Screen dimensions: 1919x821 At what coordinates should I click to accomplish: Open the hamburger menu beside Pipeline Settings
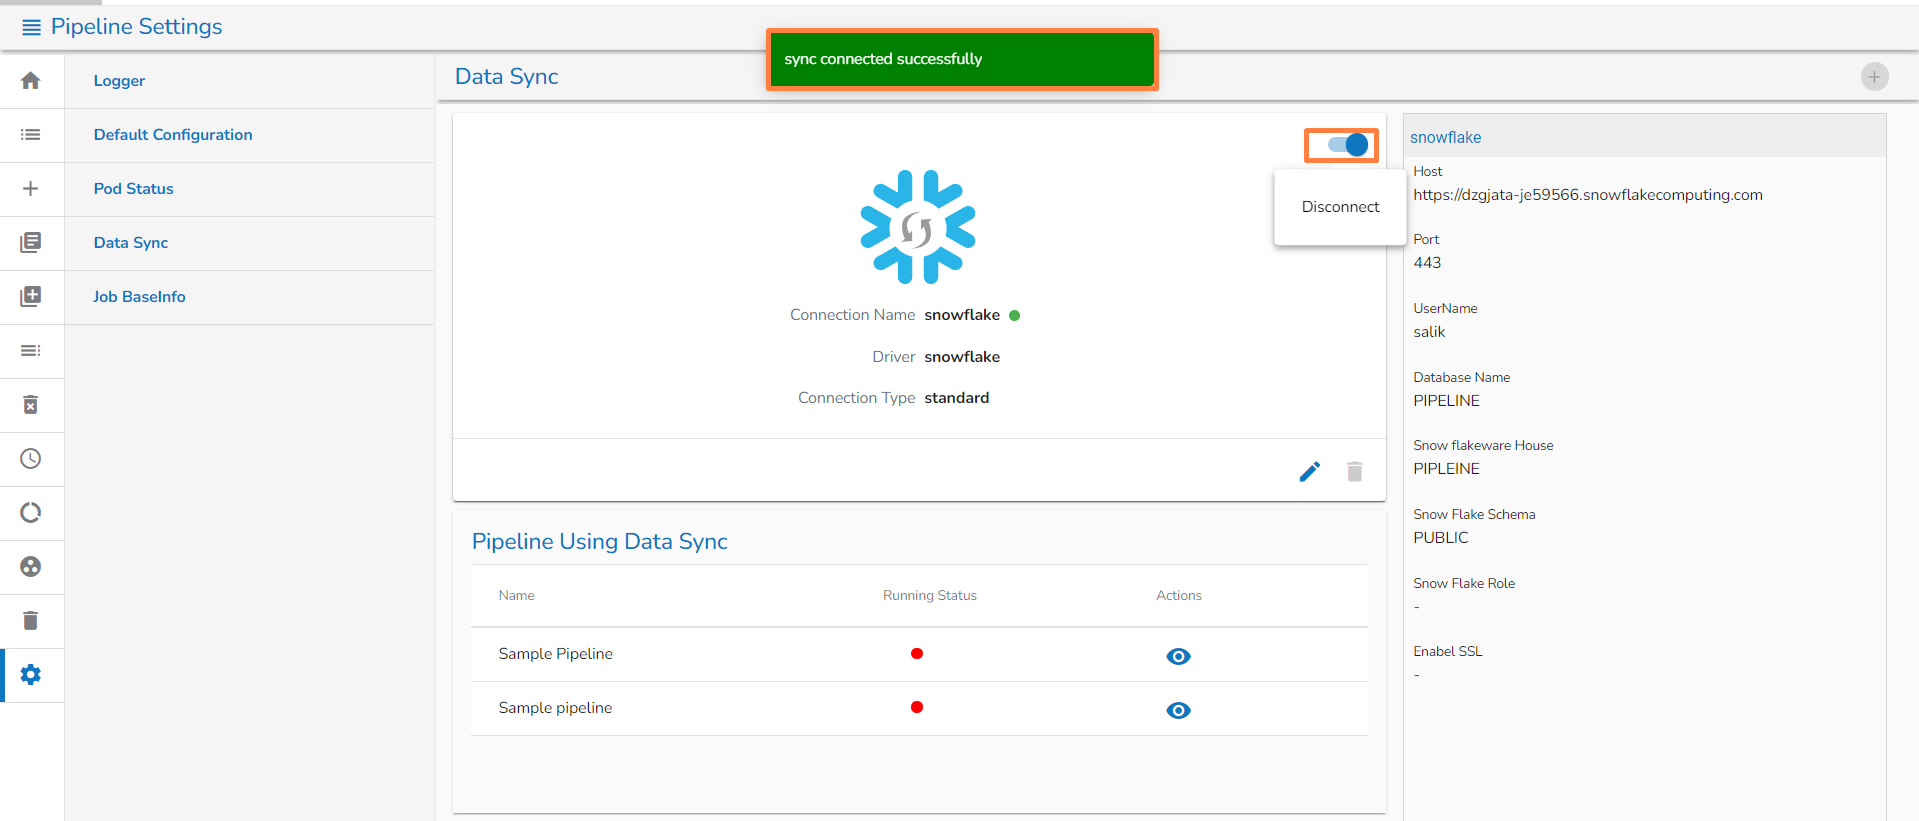(32, 27)
